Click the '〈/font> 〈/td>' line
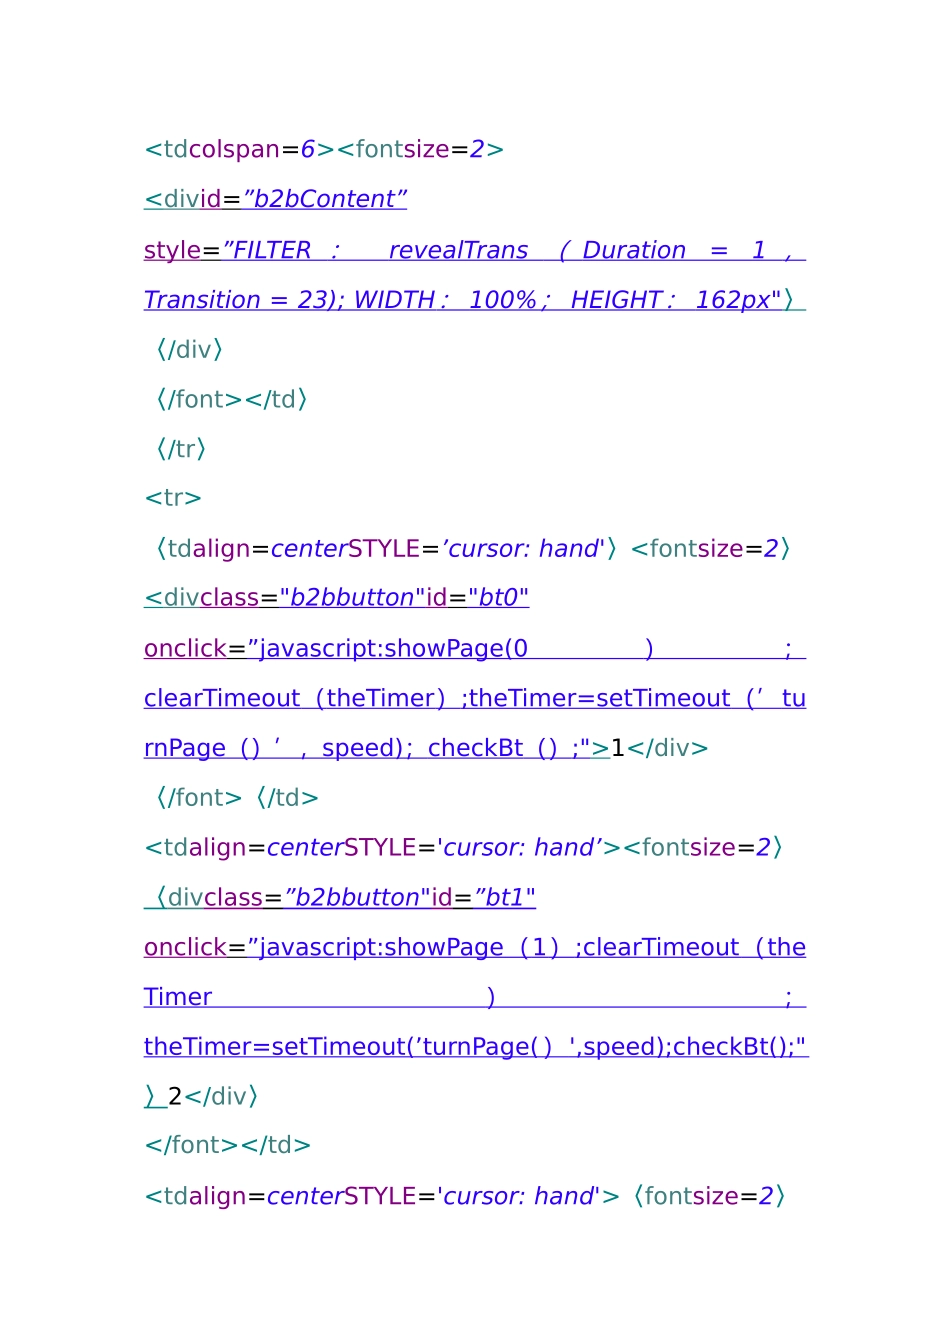Screen dimensions: 950x1344 tap(236, 798)
